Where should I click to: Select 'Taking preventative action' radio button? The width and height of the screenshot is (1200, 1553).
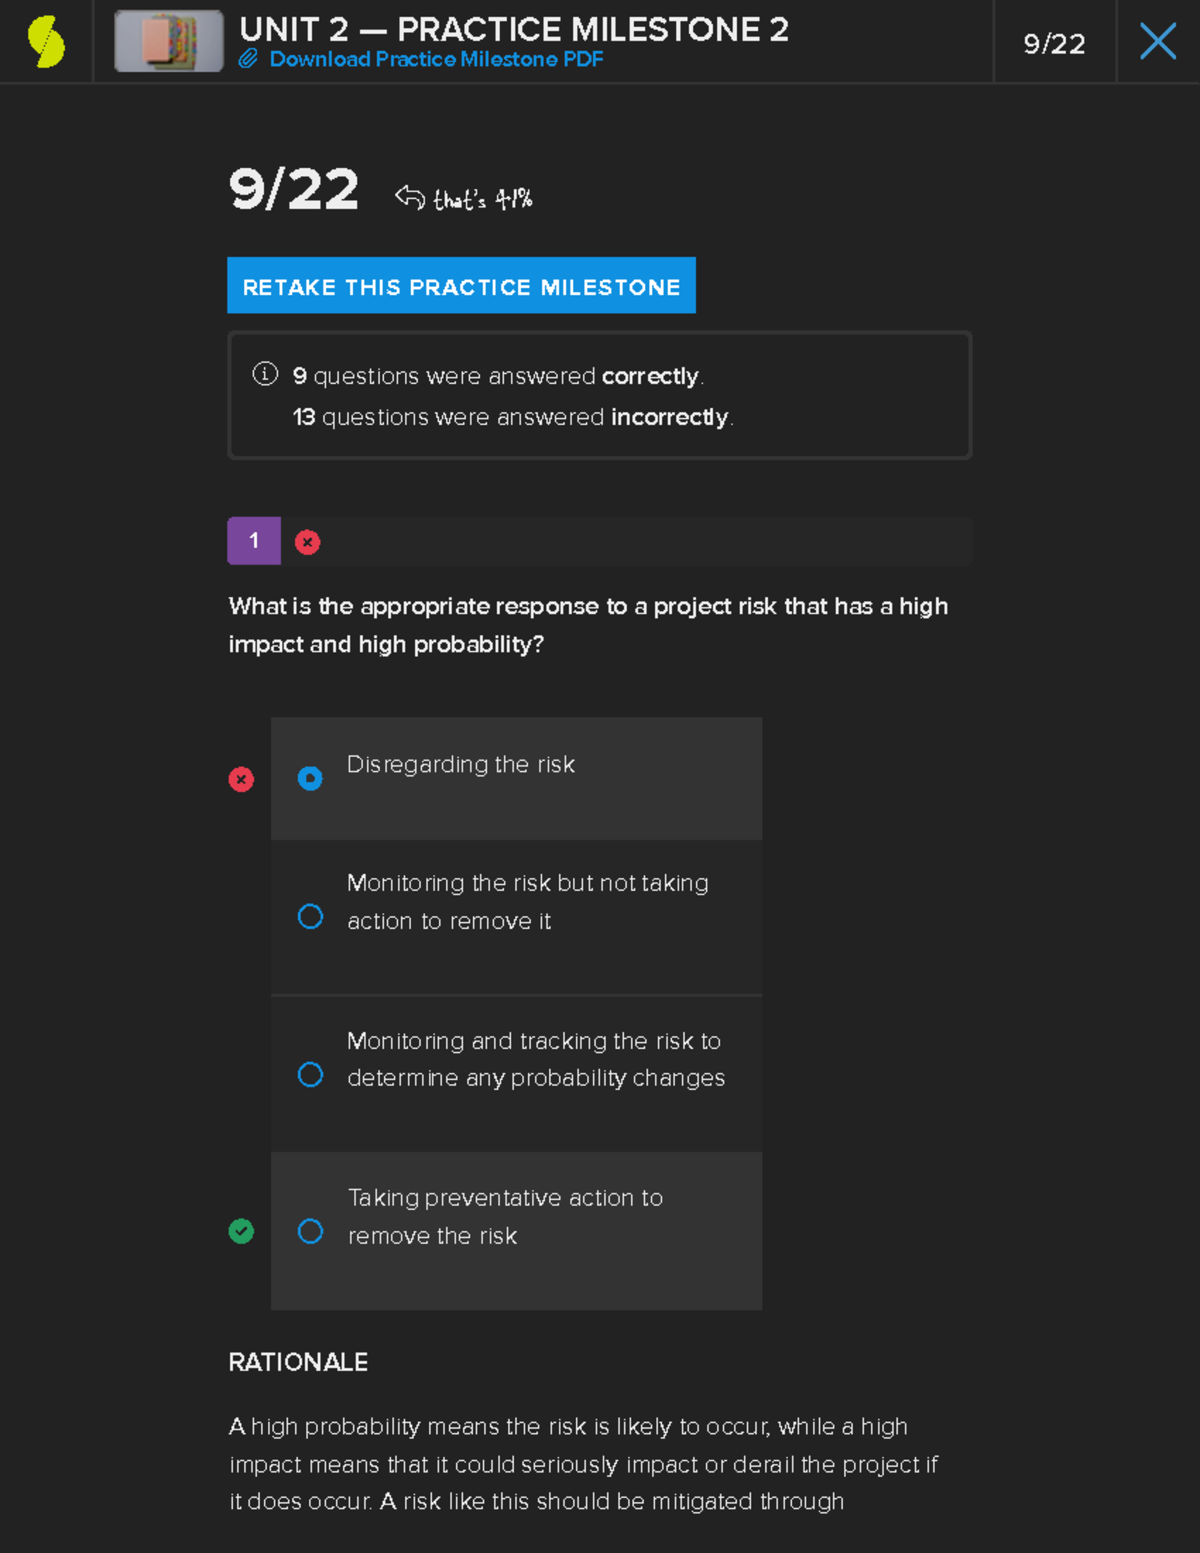point(310,1231)
